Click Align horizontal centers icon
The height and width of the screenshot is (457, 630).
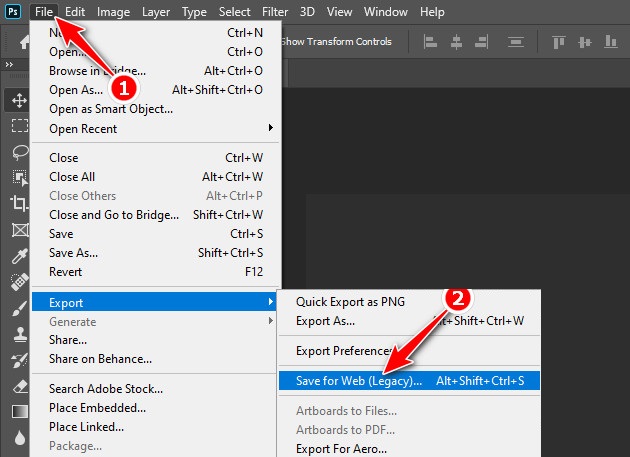coord(456,41)
